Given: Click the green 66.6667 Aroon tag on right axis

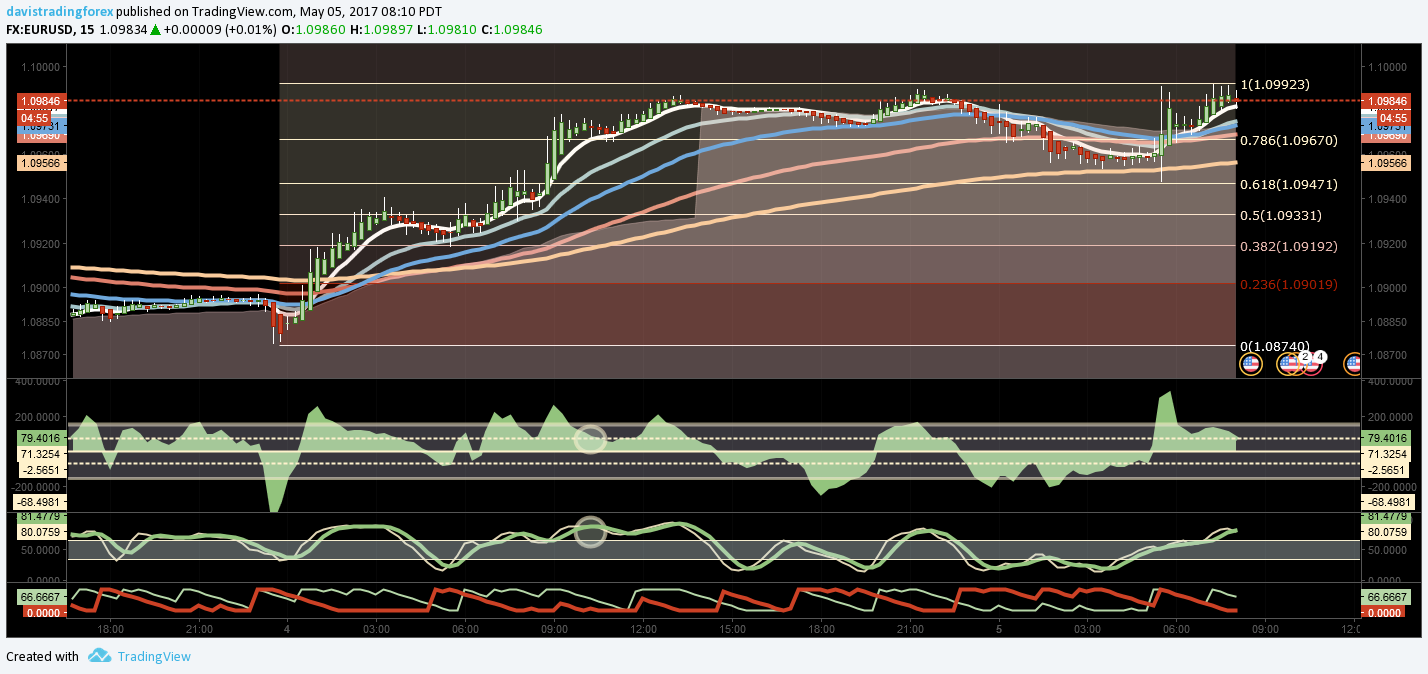Looking at the screenshot, I should 1386,596.
